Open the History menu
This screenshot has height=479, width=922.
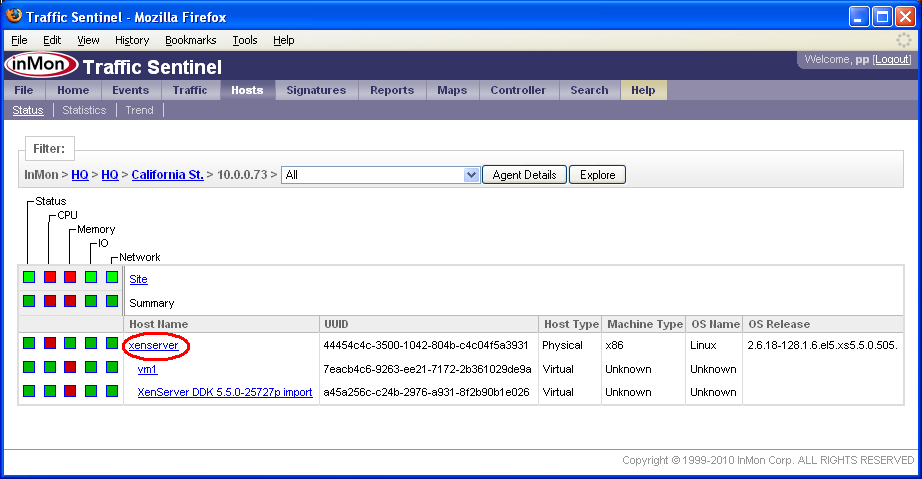pyautogui.click(x=132, y=40)
